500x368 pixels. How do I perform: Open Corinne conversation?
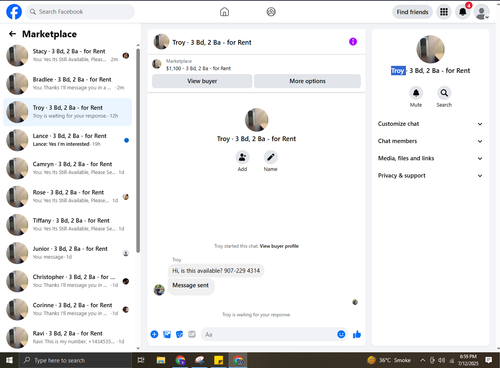pos(68,309)
